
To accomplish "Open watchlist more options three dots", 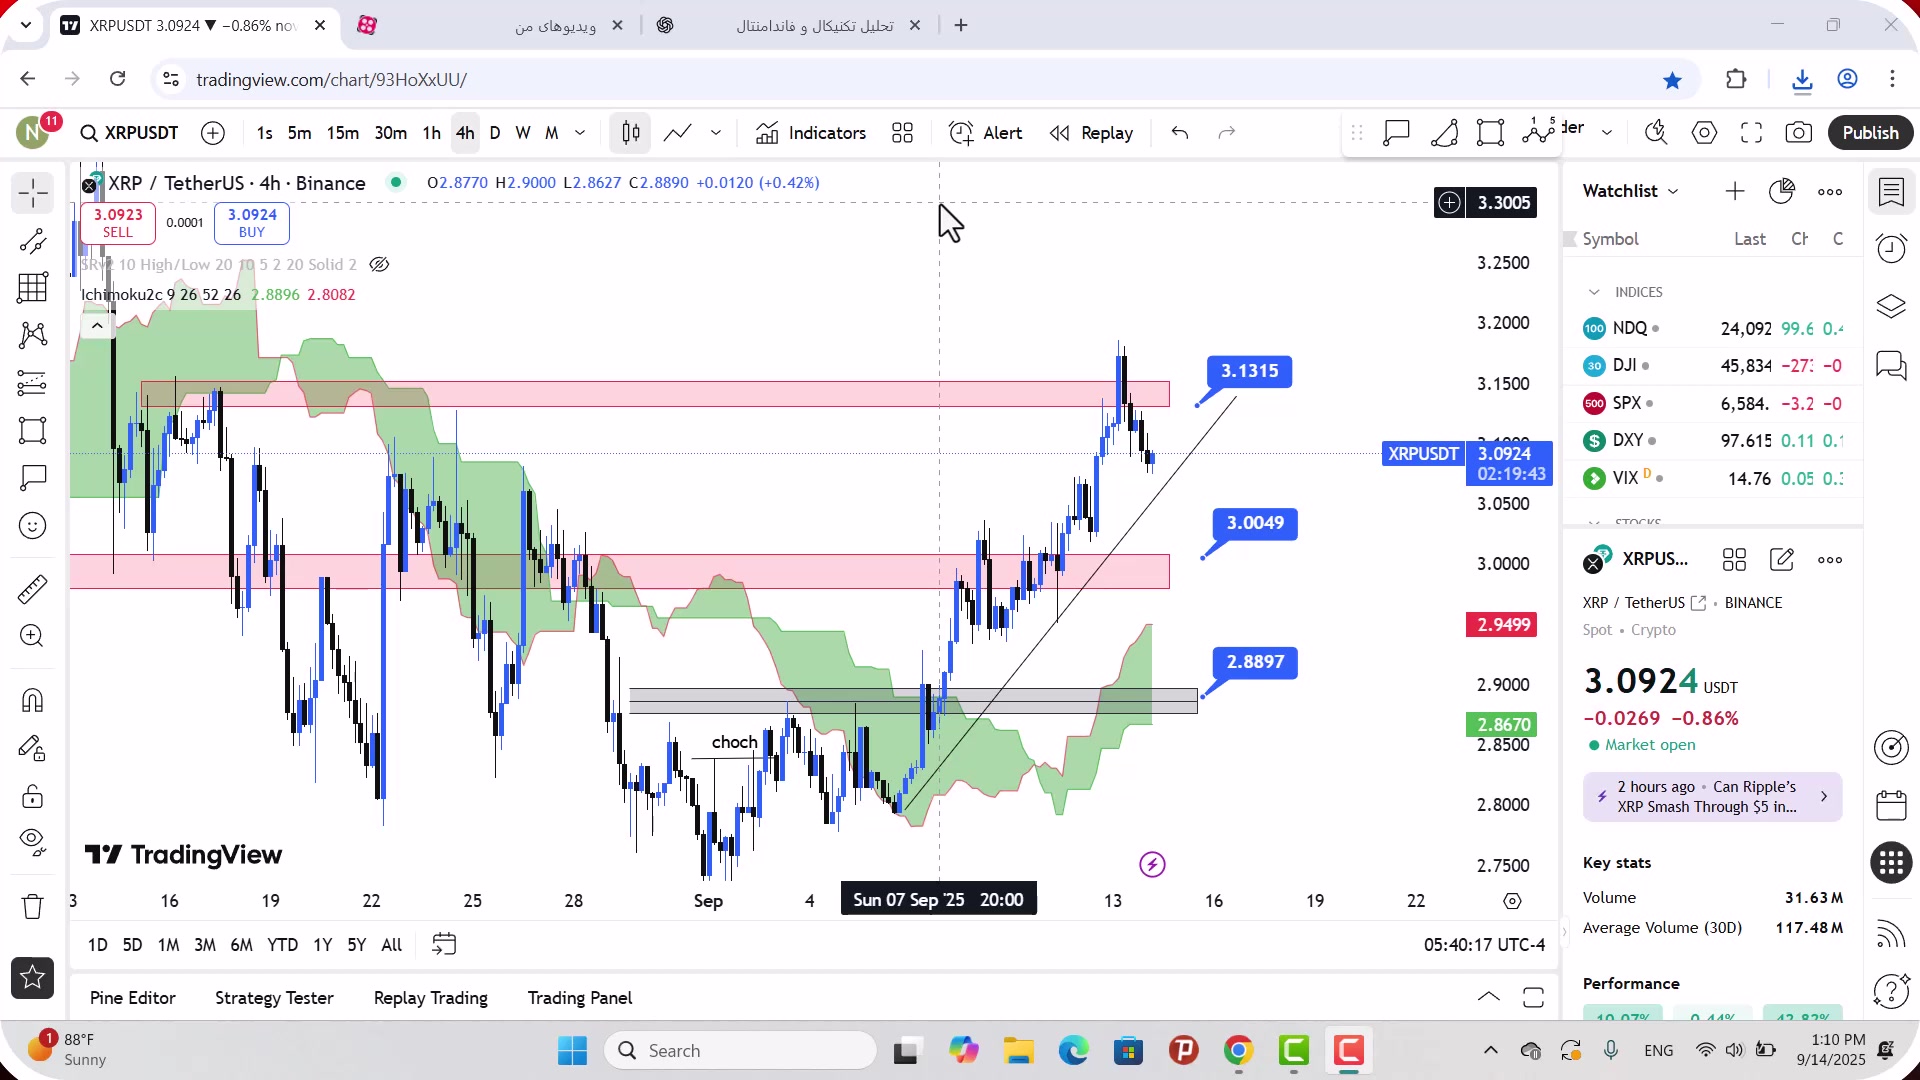I will tap(1830, 192).
